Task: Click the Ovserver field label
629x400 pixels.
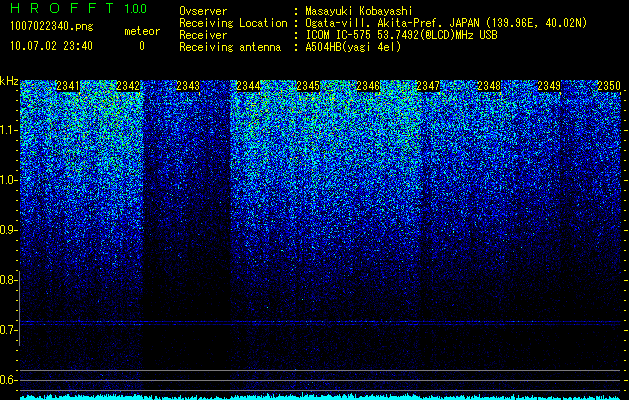Action: point(203,11)
